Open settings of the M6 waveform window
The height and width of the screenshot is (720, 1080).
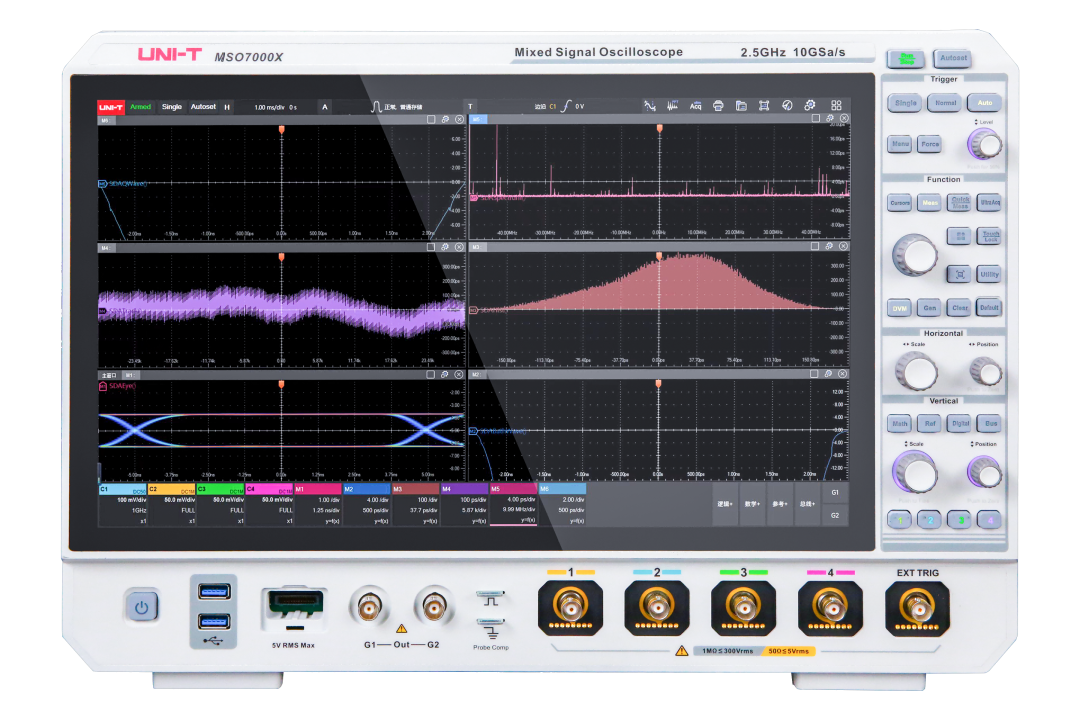445,119
